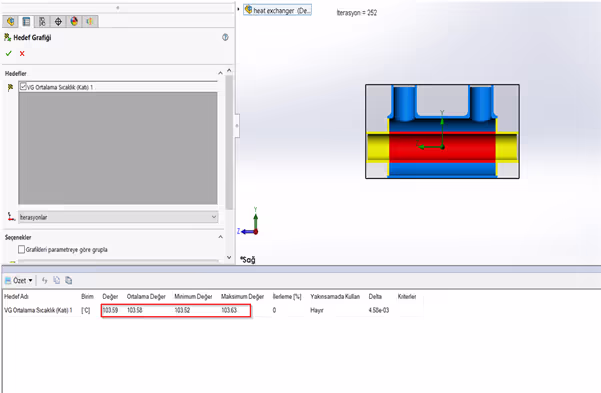Open the DisplayManager color wheel tab
The width and height of the screenshot is (601, 393).
pos(74,21)
